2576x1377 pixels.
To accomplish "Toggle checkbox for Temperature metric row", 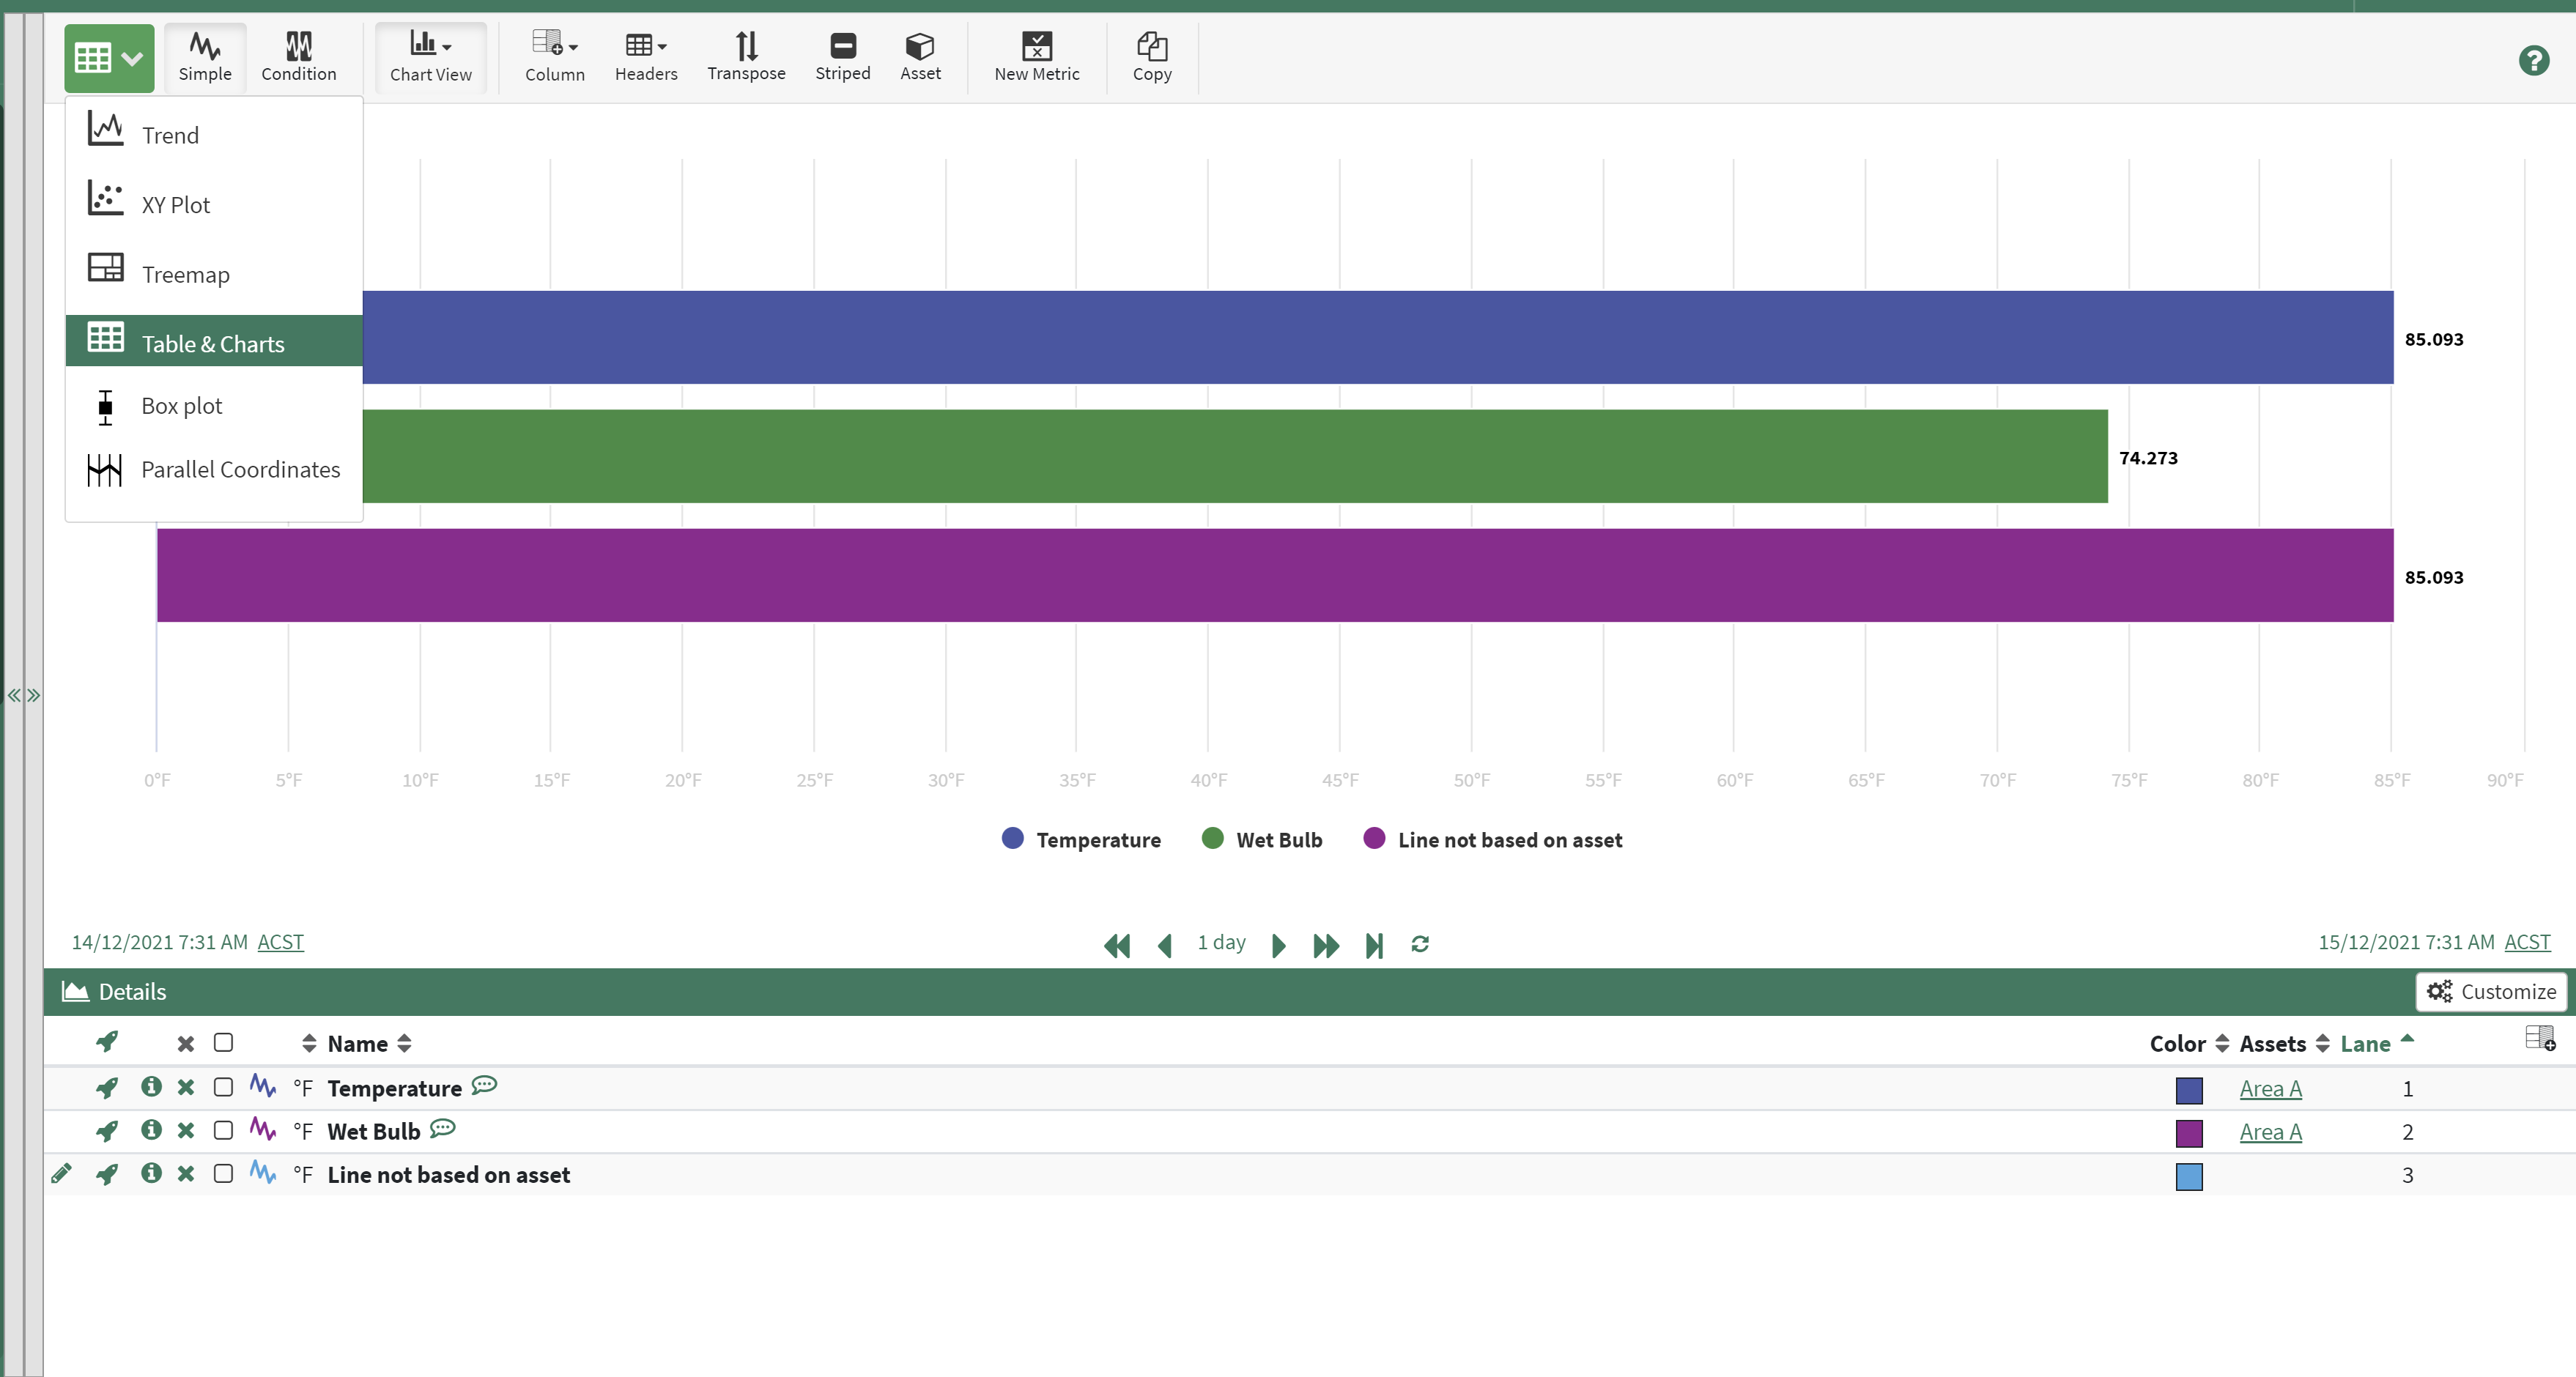I will [x=223, y=1087].
